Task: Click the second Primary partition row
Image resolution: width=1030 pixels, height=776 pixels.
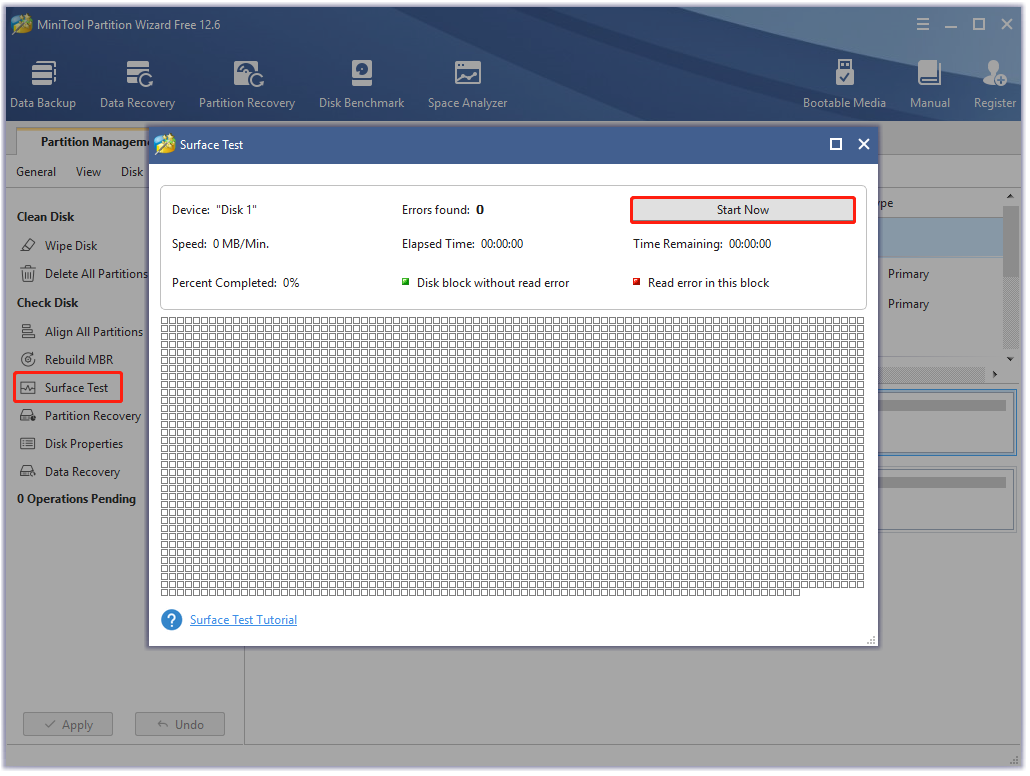Action: coord(908,304)
